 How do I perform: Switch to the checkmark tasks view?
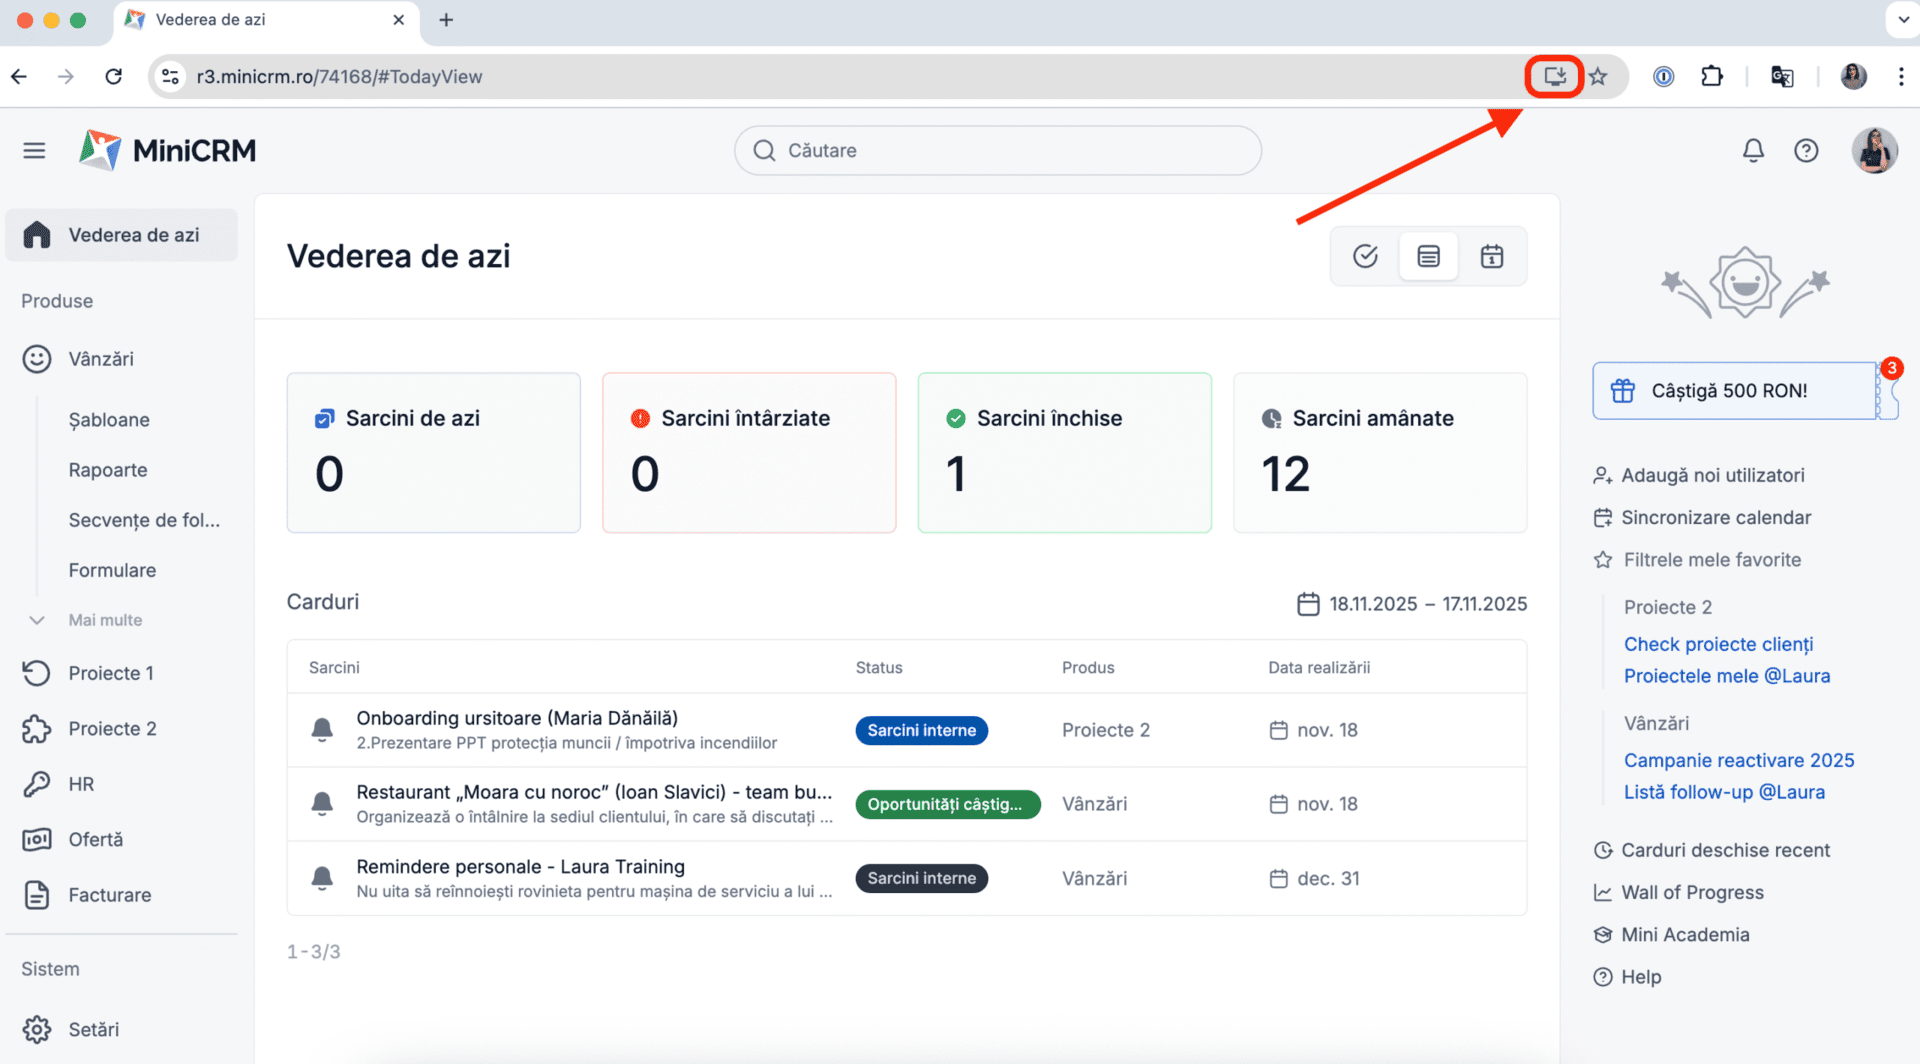point(1365,256)
